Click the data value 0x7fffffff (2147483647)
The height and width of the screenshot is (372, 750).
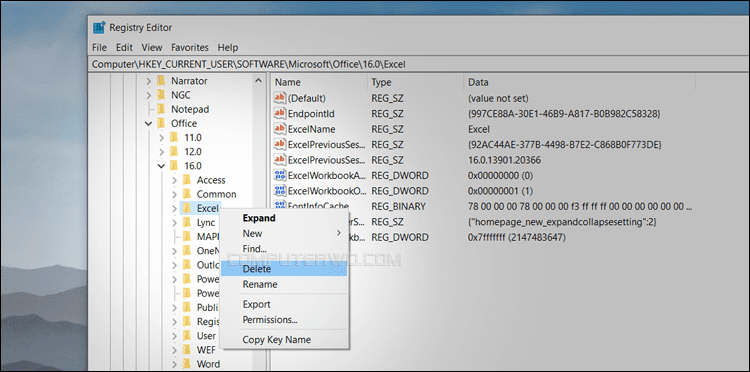point(517,237)
